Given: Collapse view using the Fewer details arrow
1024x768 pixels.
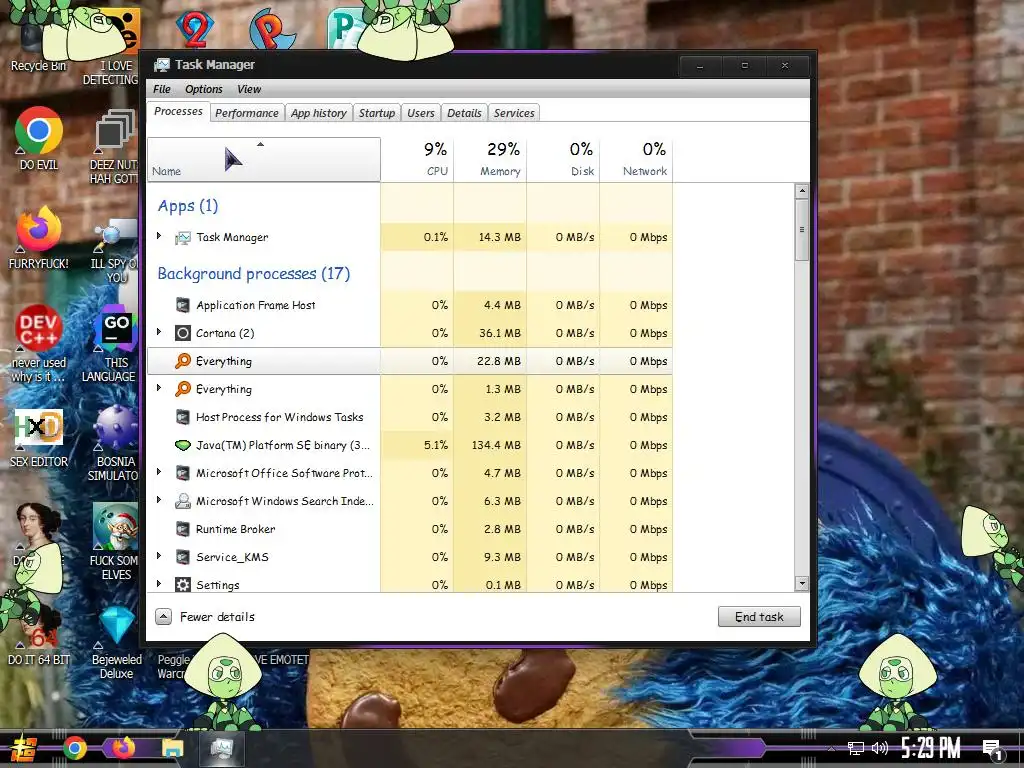Looking at the screenshot, I should [x=163, y=616].
